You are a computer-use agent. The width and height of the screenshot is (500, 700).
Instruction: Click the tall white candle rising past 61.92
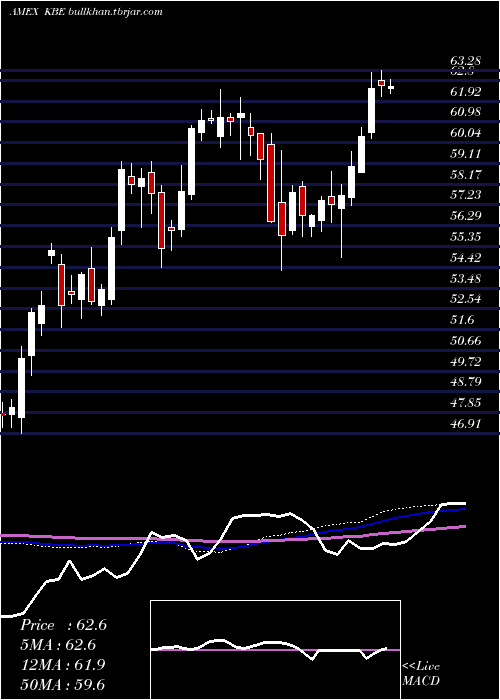(x=371, y=110)
